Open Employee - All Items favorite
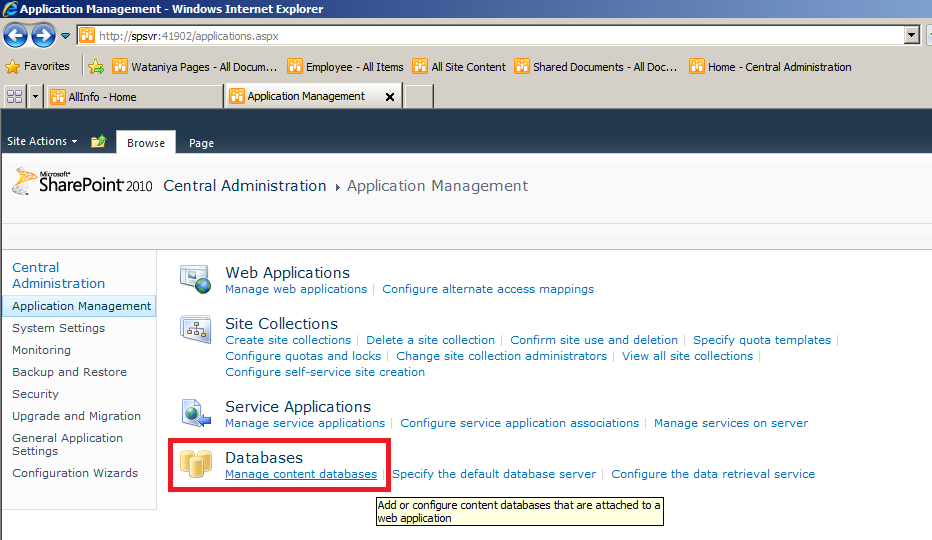932x540 pixels. pos(345,67)
